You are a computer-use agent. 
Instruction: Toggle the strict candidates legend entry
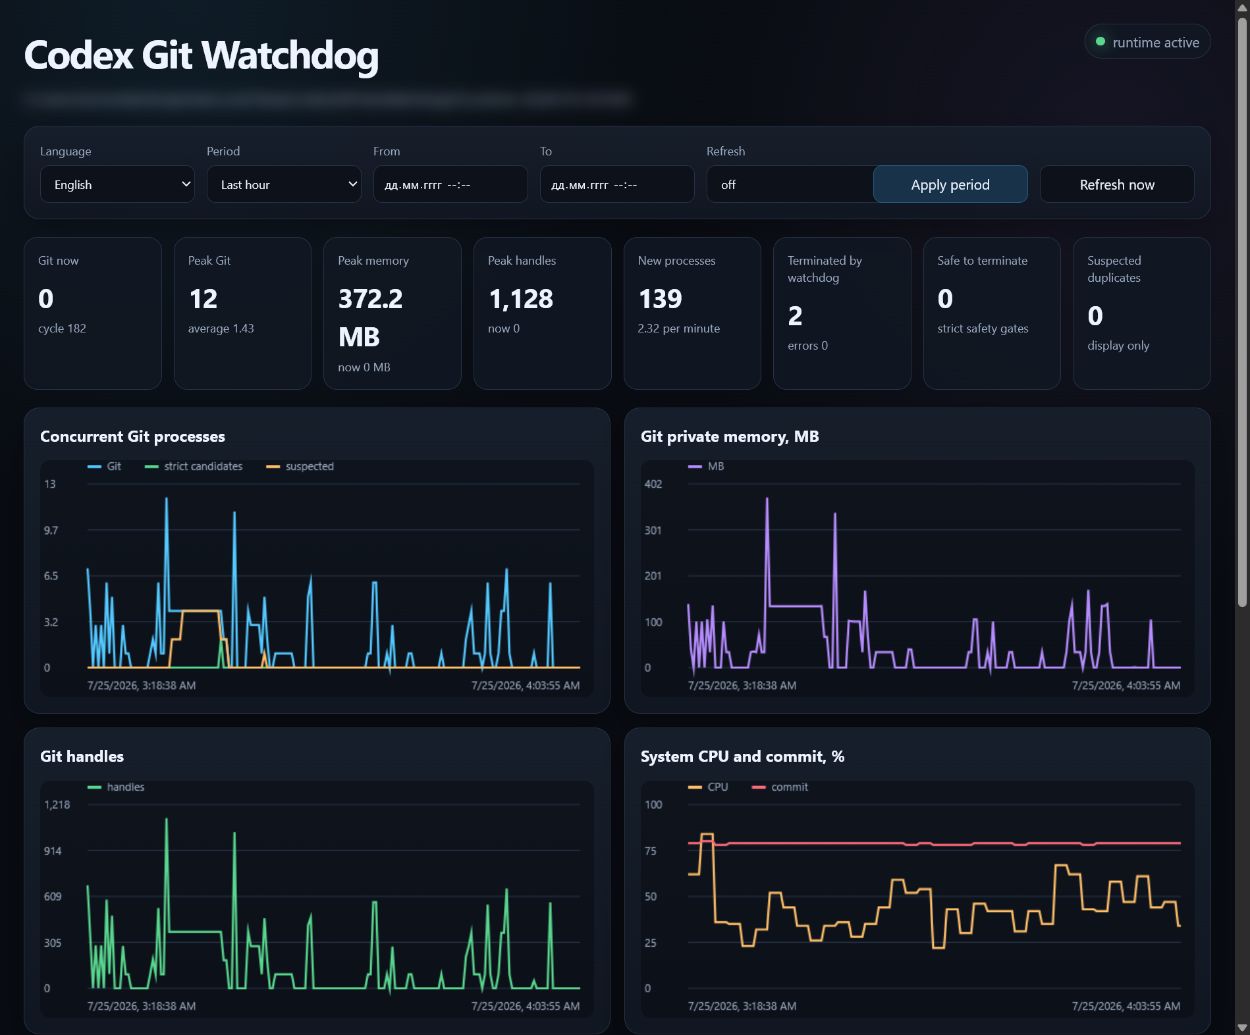click(x=194, y=466)
